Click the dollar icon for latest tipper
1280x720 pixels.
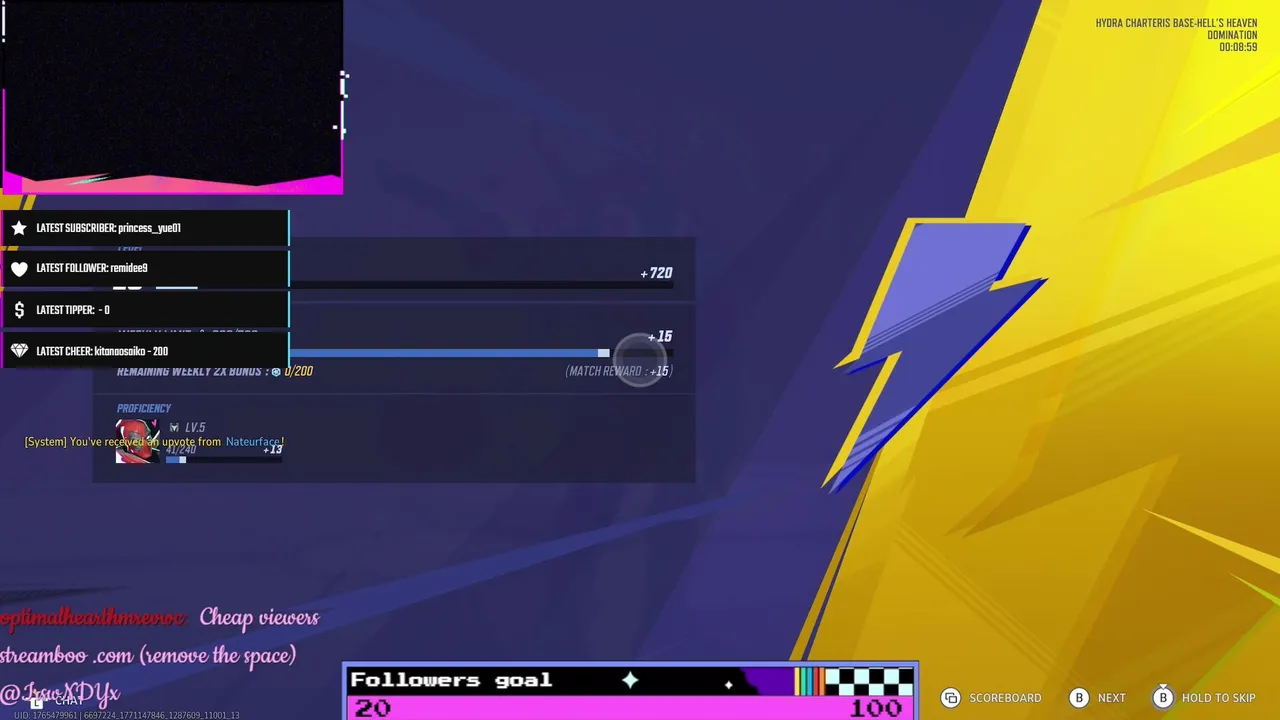19,310
